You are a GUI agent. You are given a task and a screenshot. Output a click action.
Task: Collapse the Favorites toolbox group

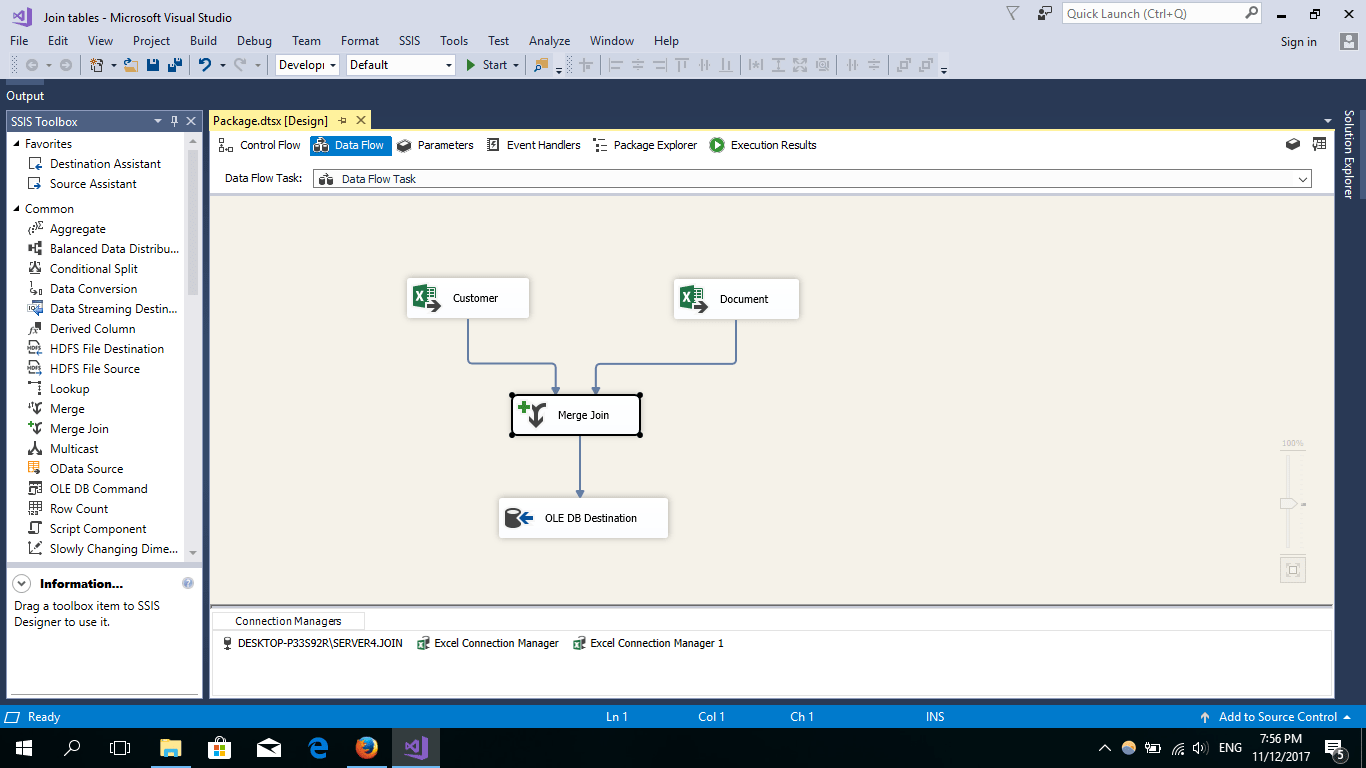point(17,144)
